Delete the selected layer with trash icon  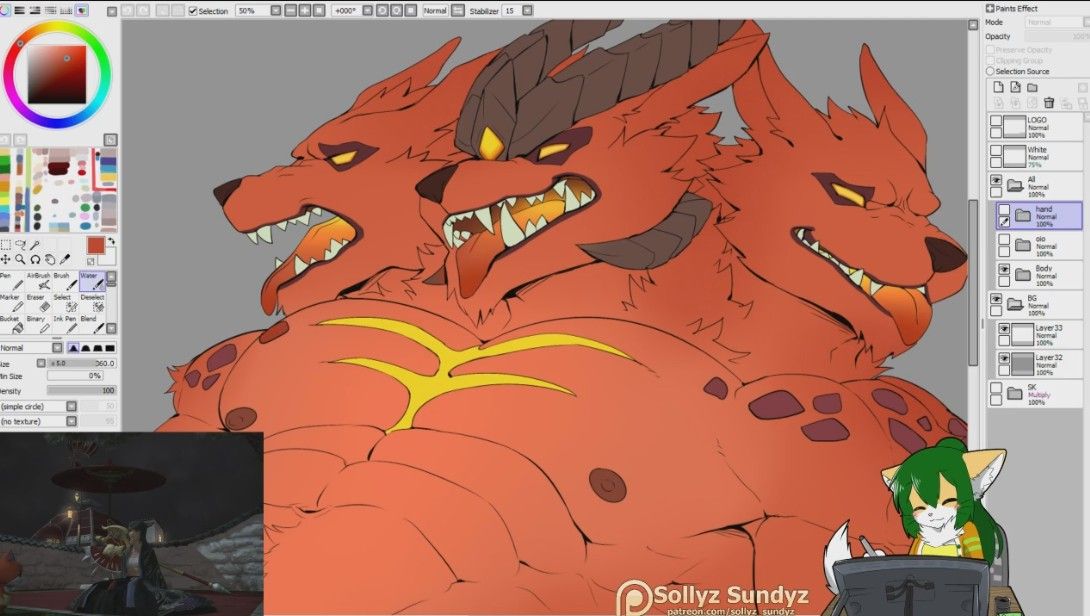pos(1049,103)
